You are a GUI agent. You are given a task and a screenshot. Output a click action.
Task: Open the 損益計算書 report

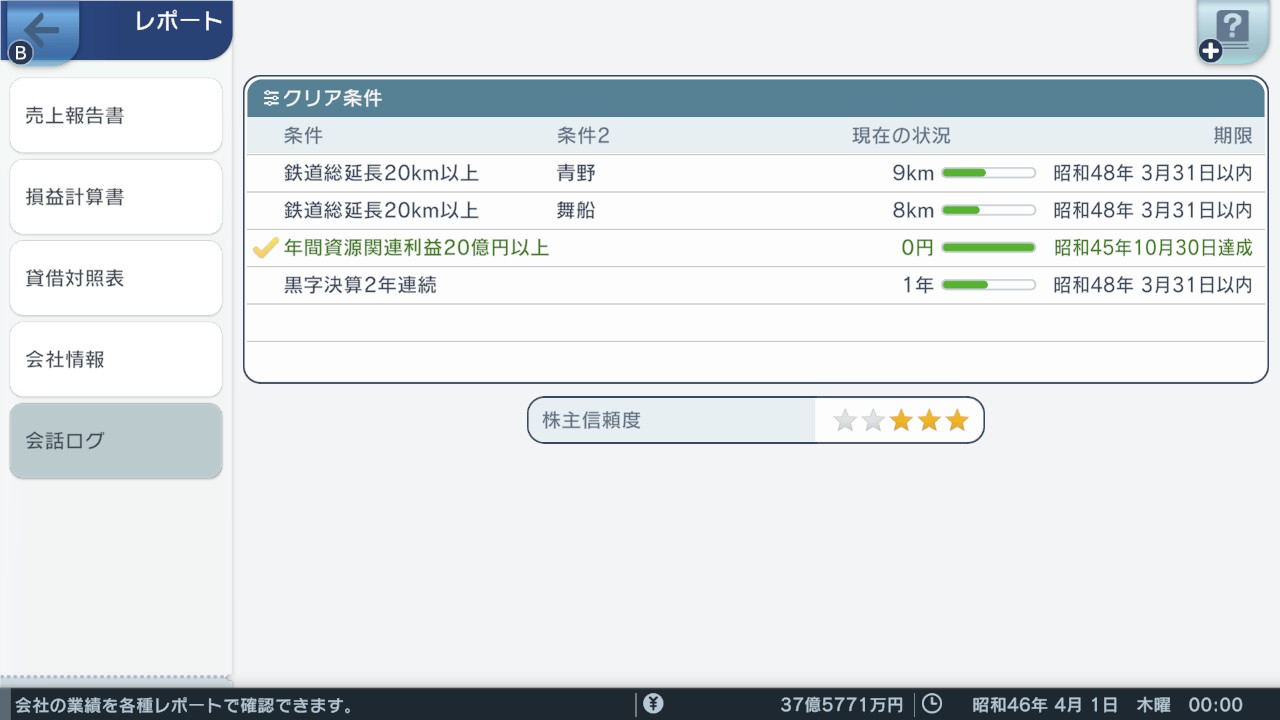point(116,197)
